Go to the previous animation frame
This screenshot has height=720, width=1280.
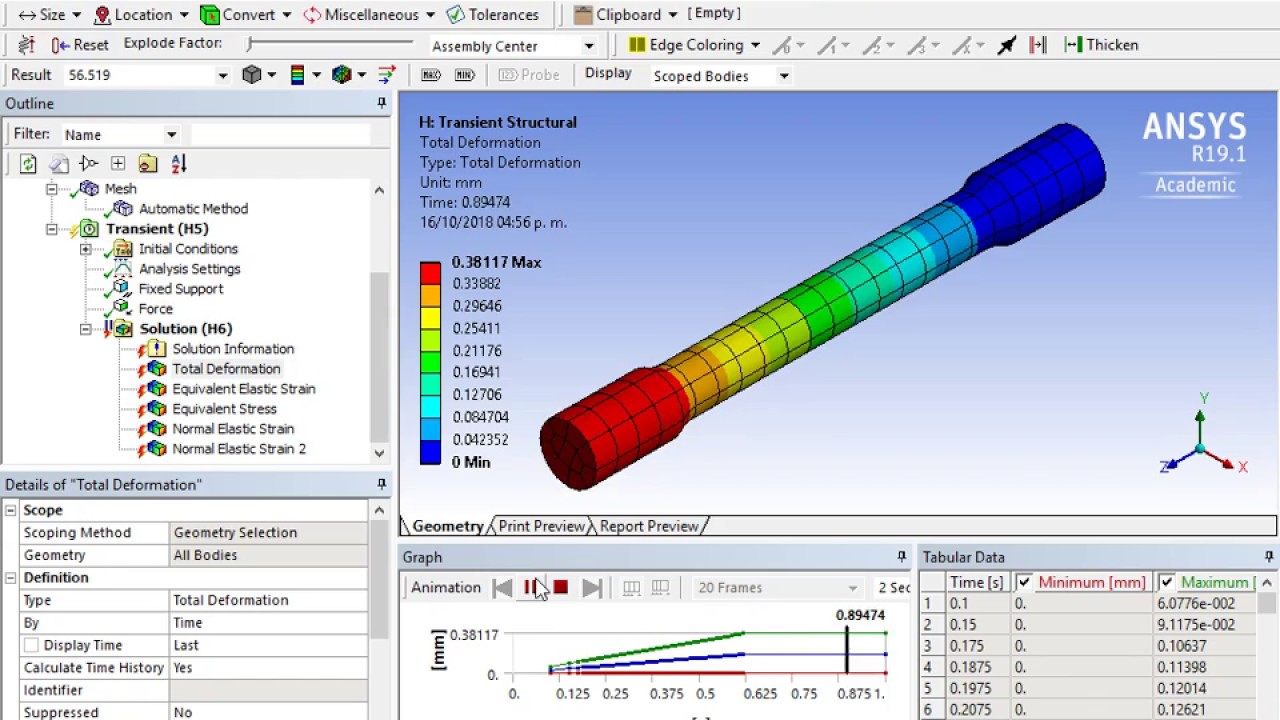(502, 588)
